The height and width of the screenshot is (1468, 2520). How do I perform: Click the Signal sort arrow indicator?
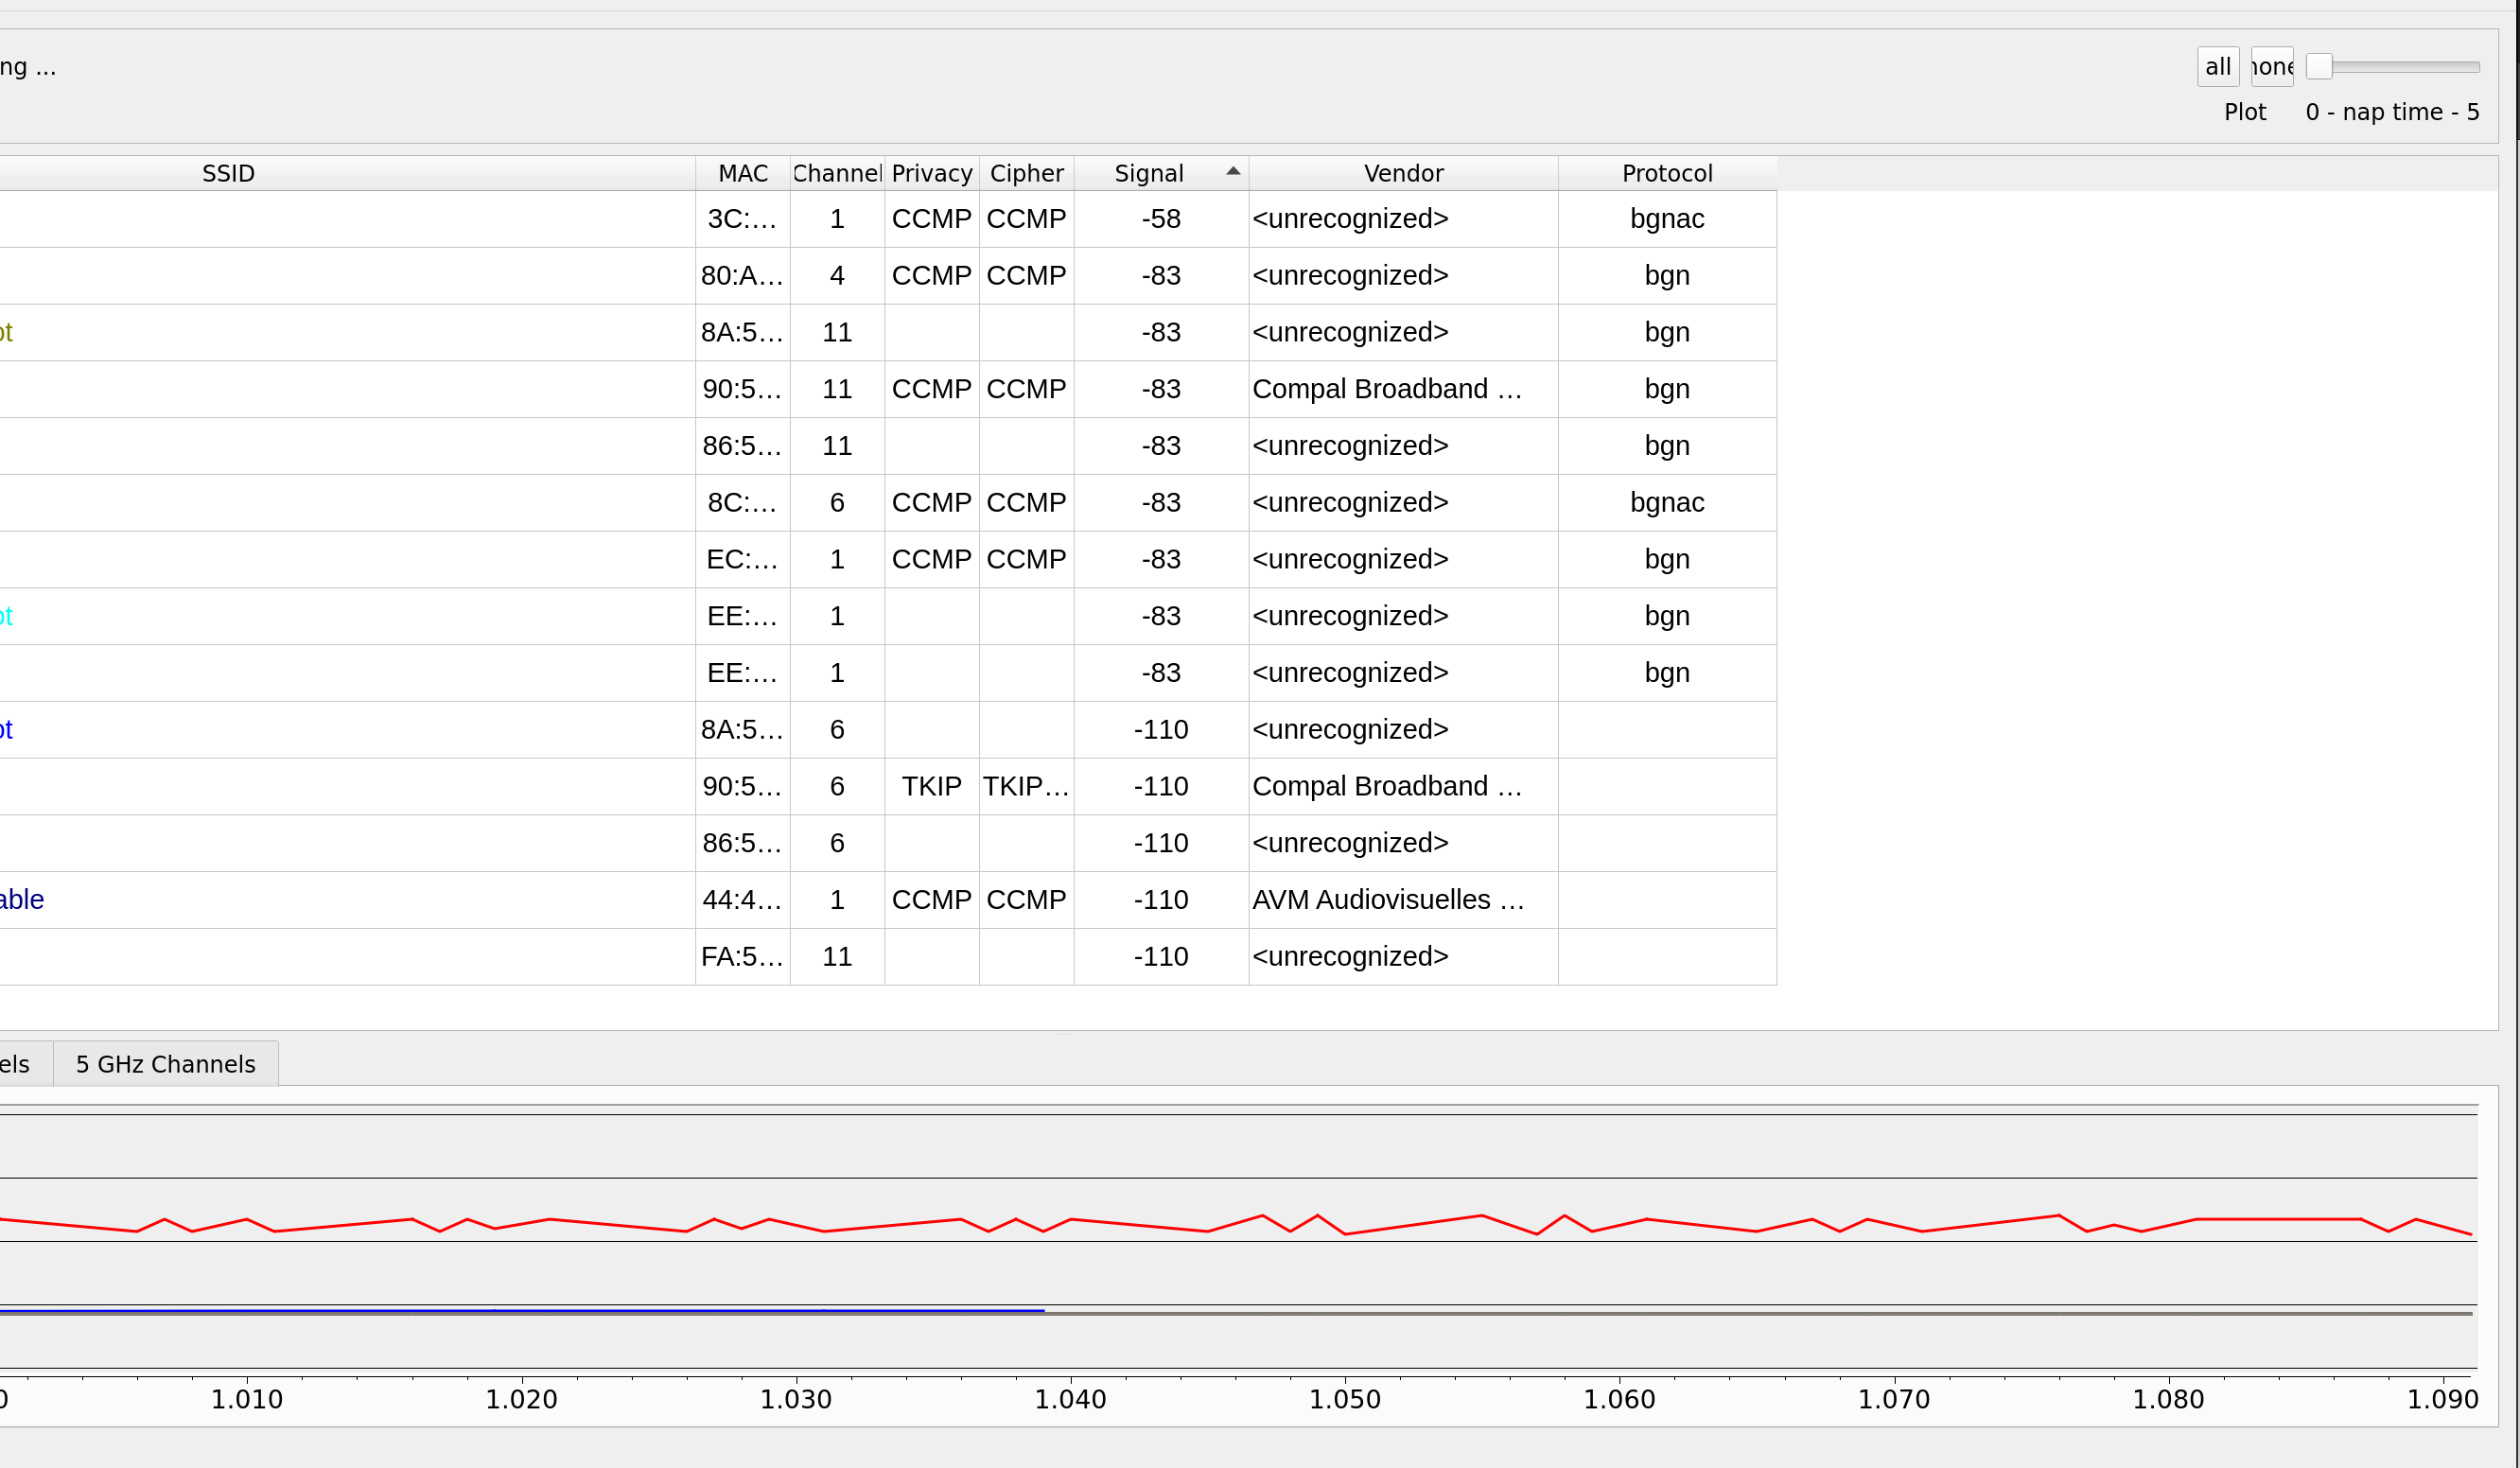[x=1233, y=172]
